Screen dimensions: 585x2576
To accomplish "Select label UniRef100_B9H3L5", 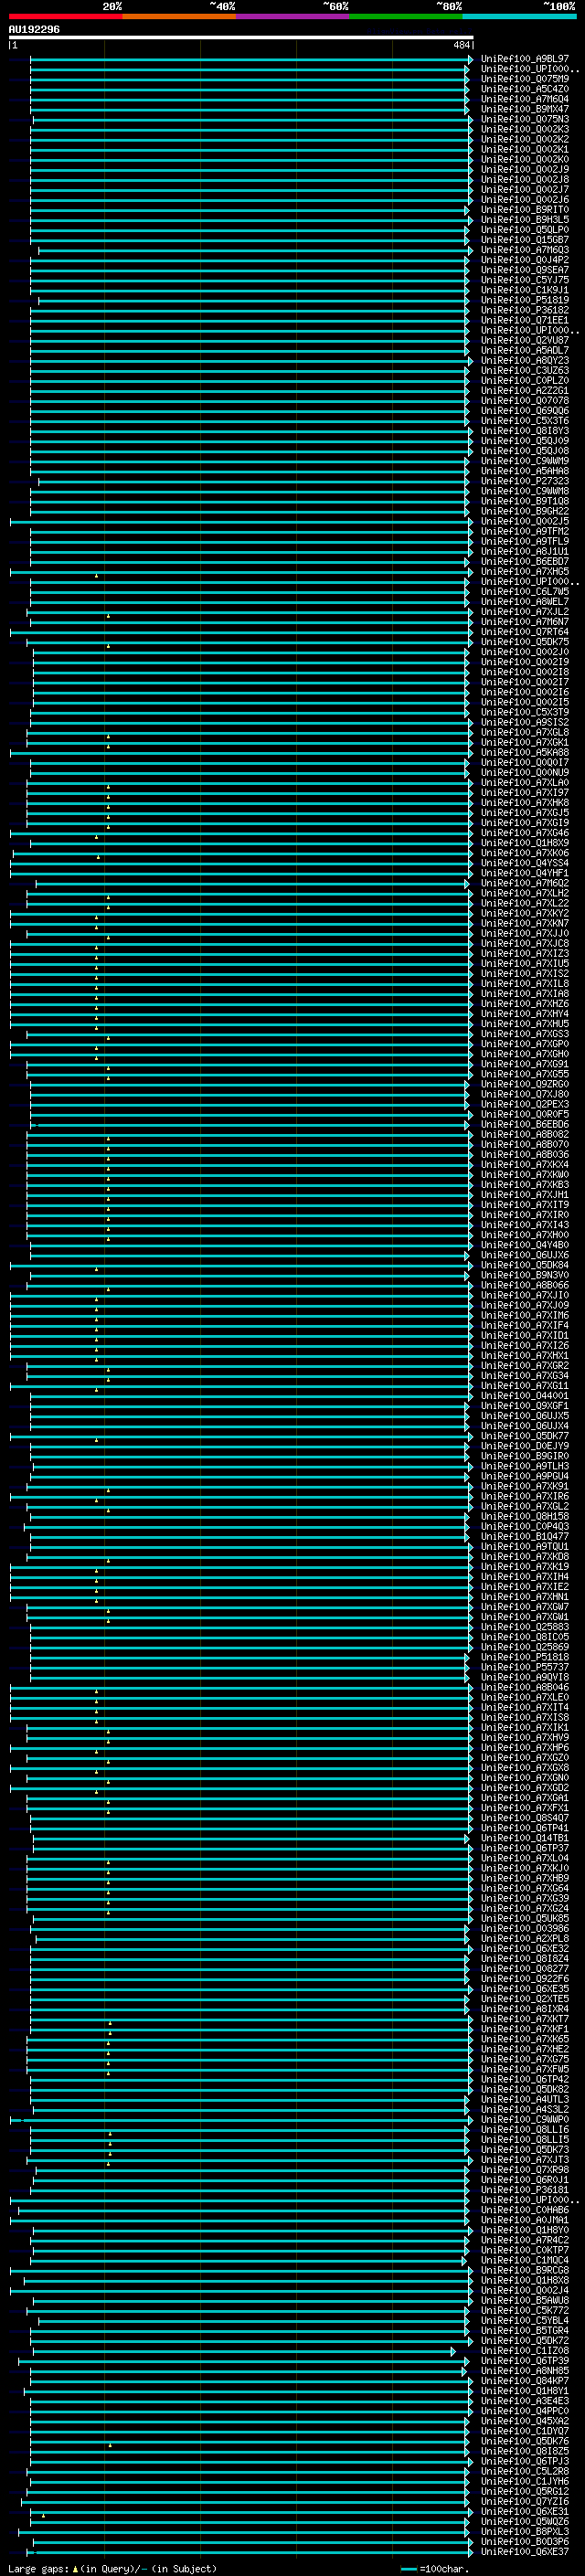I will [525, 220].
